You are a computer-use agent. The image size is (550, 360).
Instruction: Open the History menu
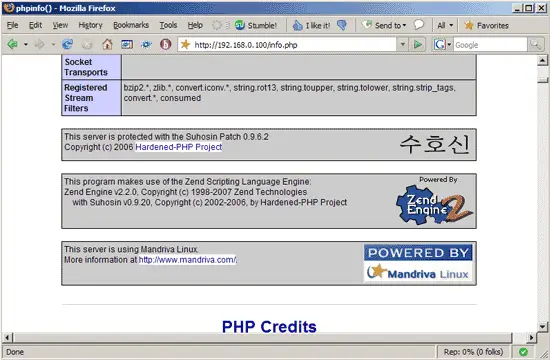[90, 25]
